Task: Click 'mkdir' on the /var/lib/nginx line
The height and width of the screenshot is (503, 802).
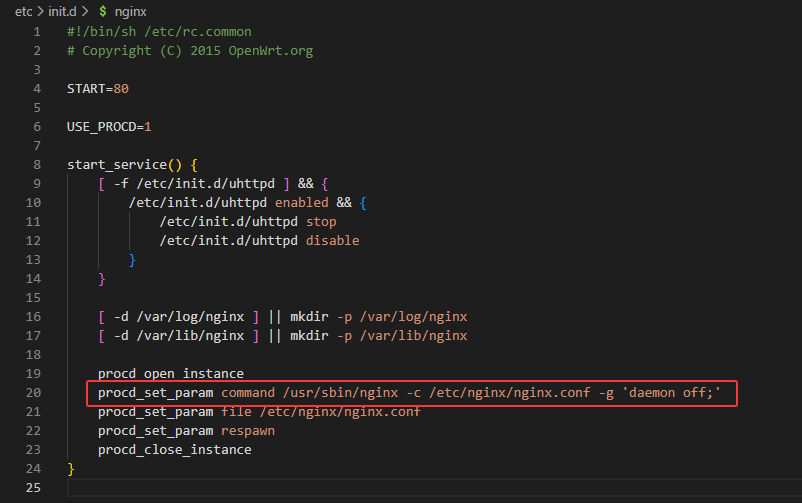Action: 309,336
